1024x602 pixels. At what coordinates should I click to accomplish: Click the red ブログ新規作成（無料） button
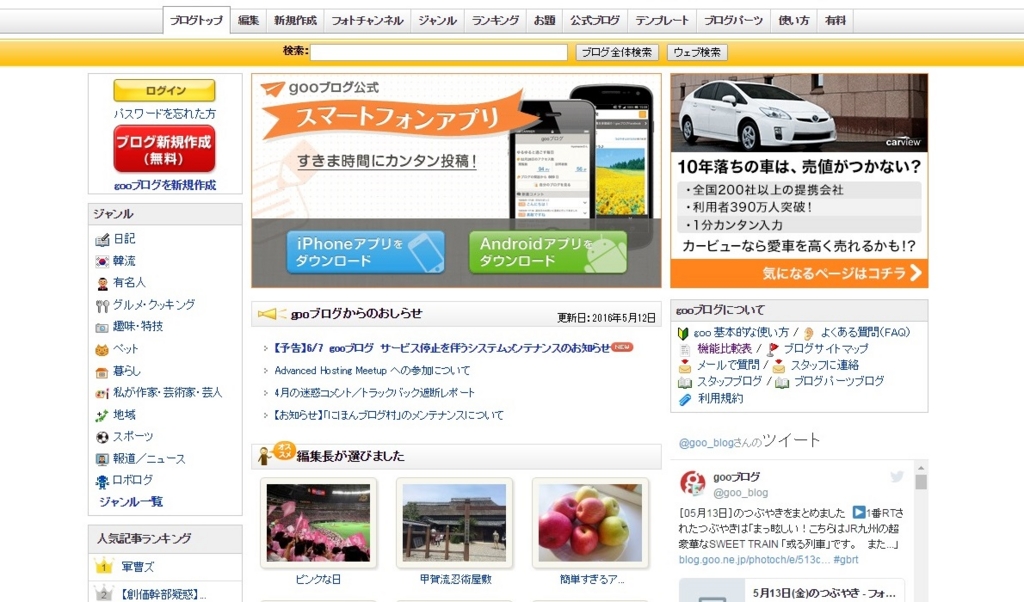pos(164,150)
